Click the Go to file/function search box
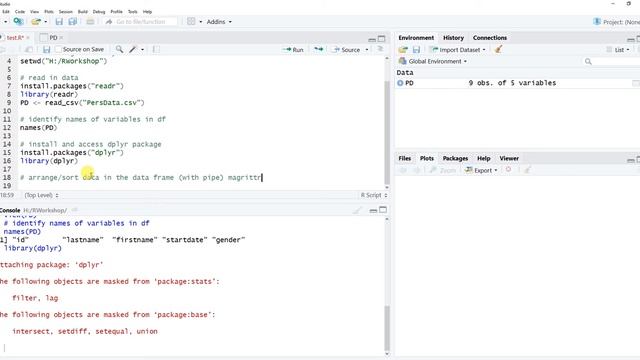Image resolution: width=640 pixels, height=360 pixels. coord(141,22)
